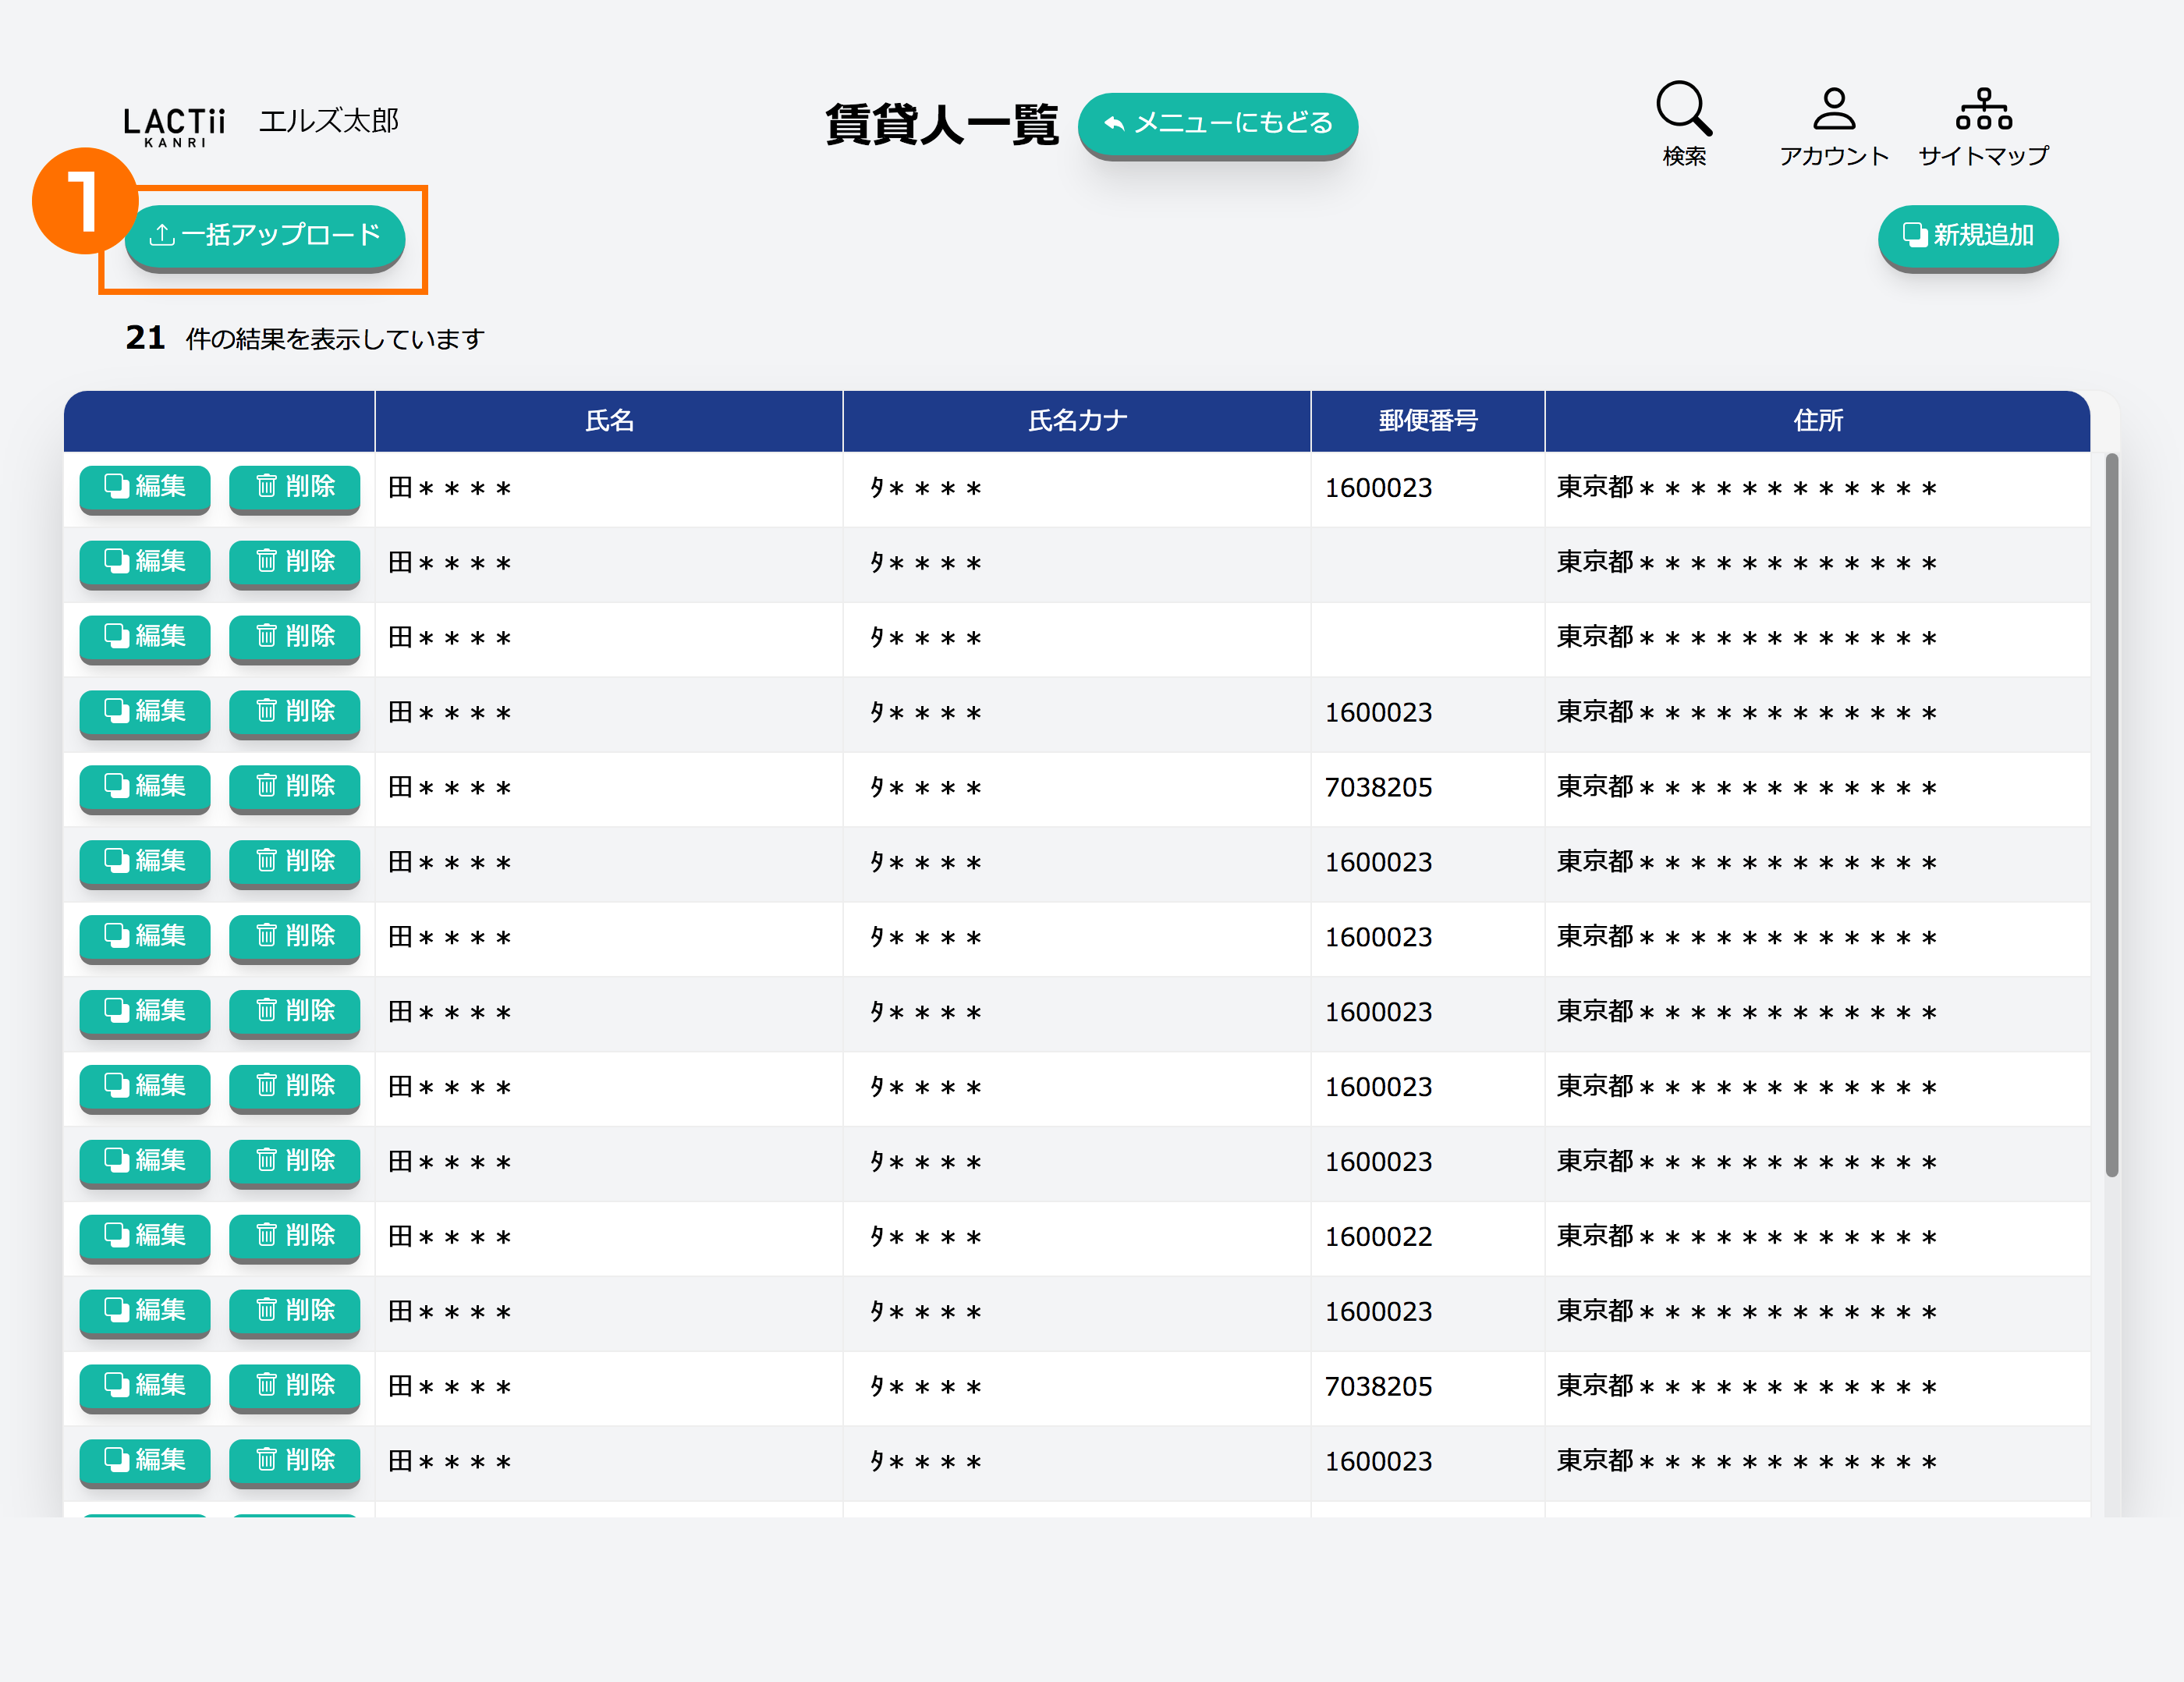Click the new addition button
The image size is (2184, 1682).
point(1967,236)
